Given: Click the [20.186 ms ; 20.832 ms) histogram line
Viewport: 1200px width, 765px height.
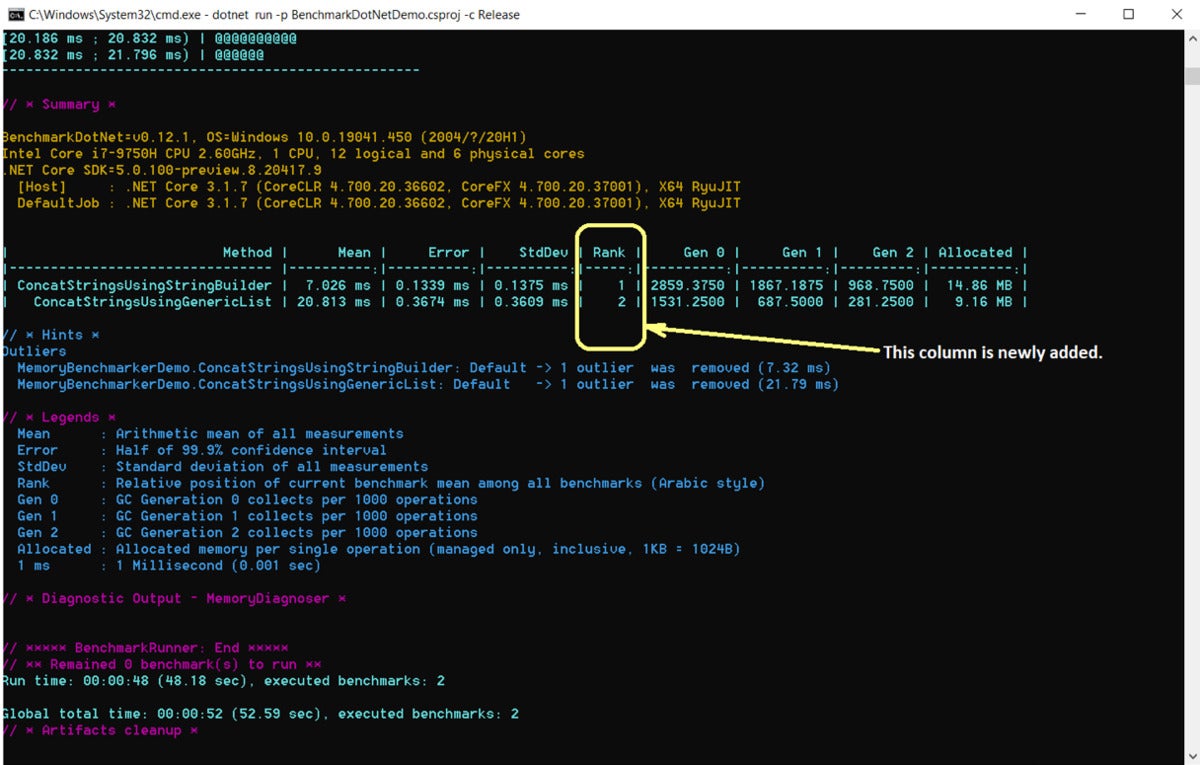Looking at the screenshot, I should (x=149, y=38).
